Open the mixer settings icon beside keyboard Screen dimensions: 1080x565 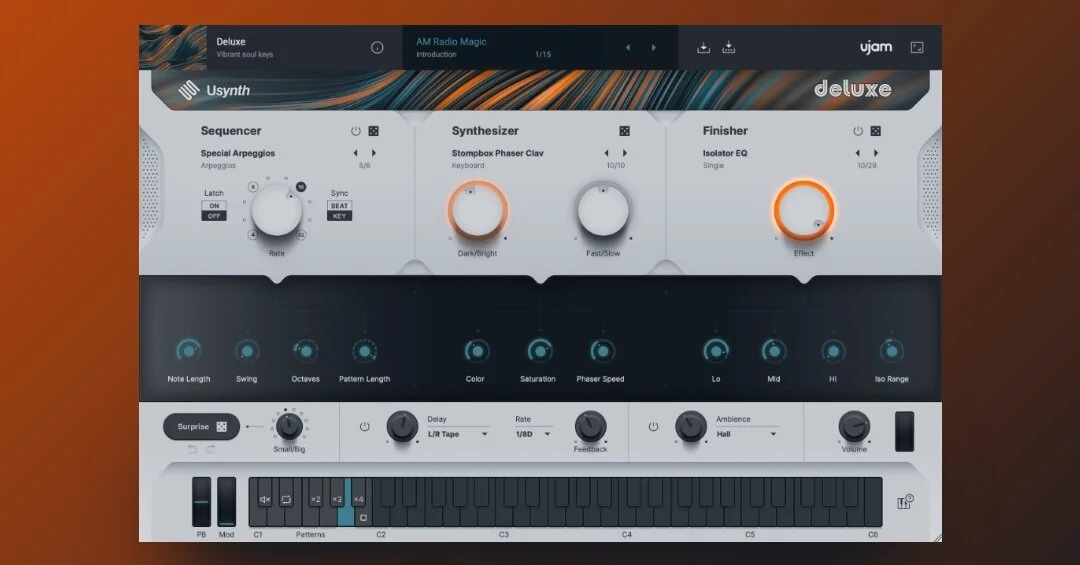point(905,502)
